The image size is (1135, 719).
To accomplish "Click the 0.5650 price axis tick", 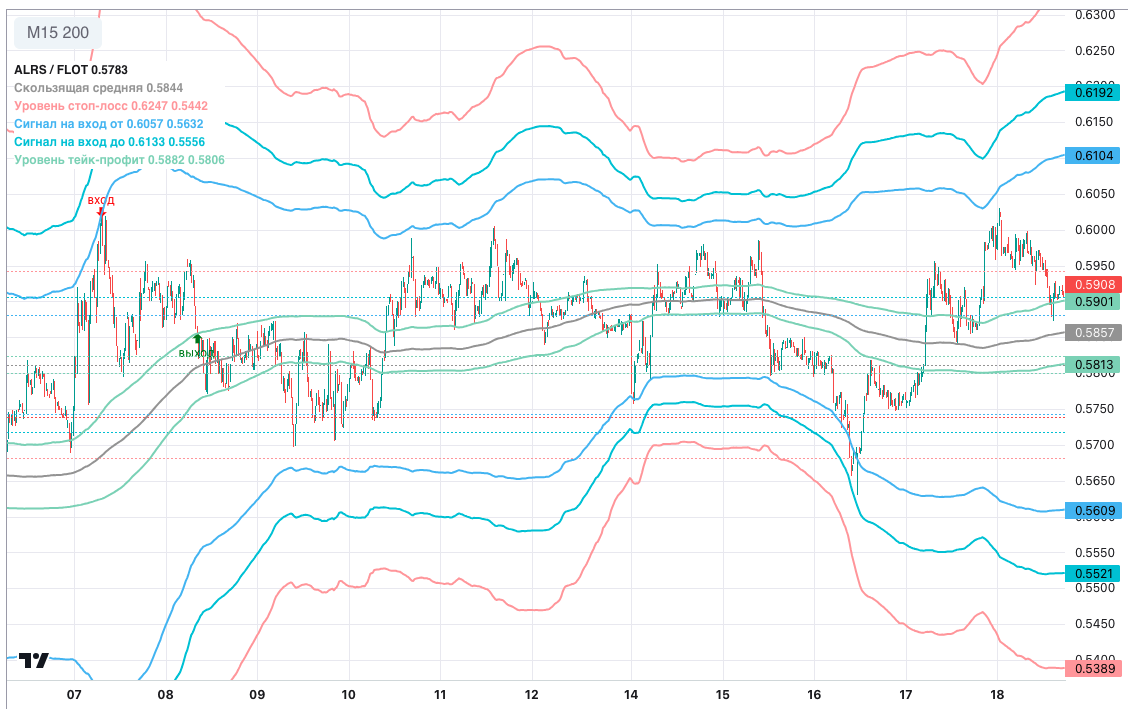I will pyautogui.click(x=1094, y=481).
